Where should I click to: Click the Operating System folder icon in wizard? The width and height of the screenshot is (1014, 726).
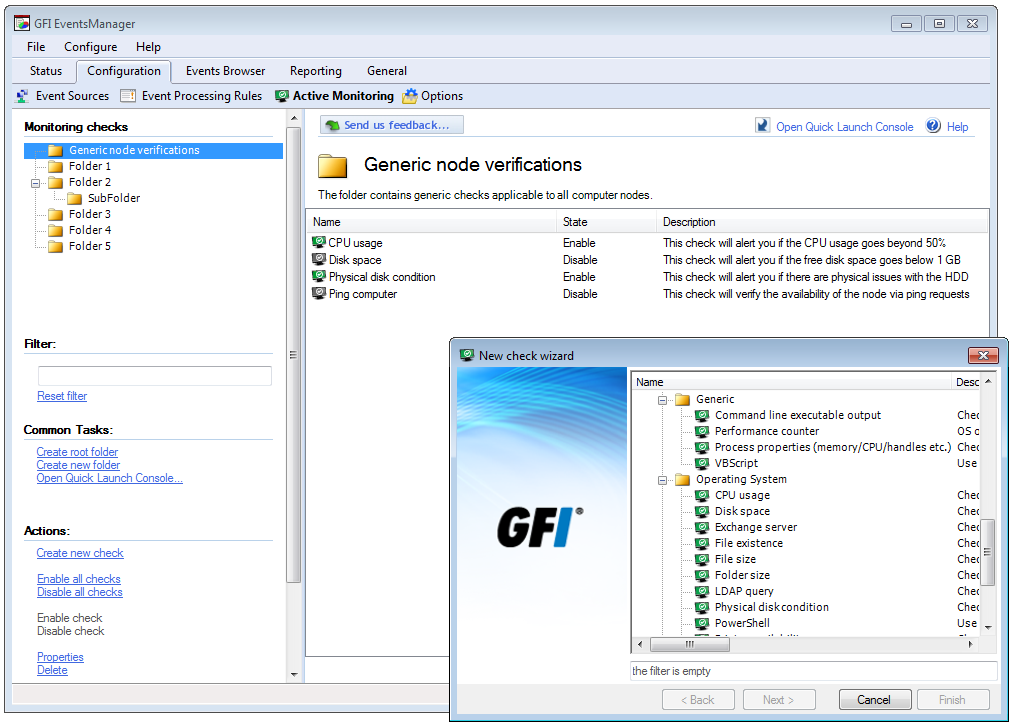pos(682,480)
